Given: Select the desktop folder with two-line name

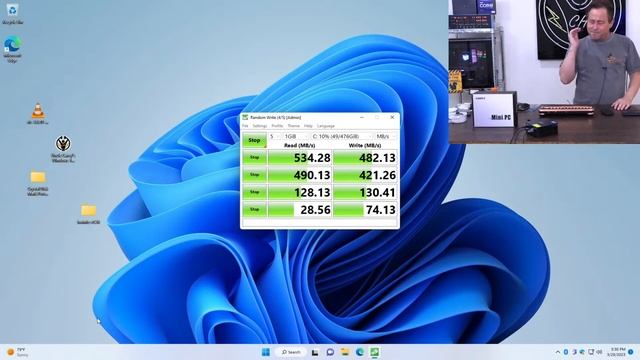Looking at the screenshot, I should pyautogui.click(x=38, y=183).
